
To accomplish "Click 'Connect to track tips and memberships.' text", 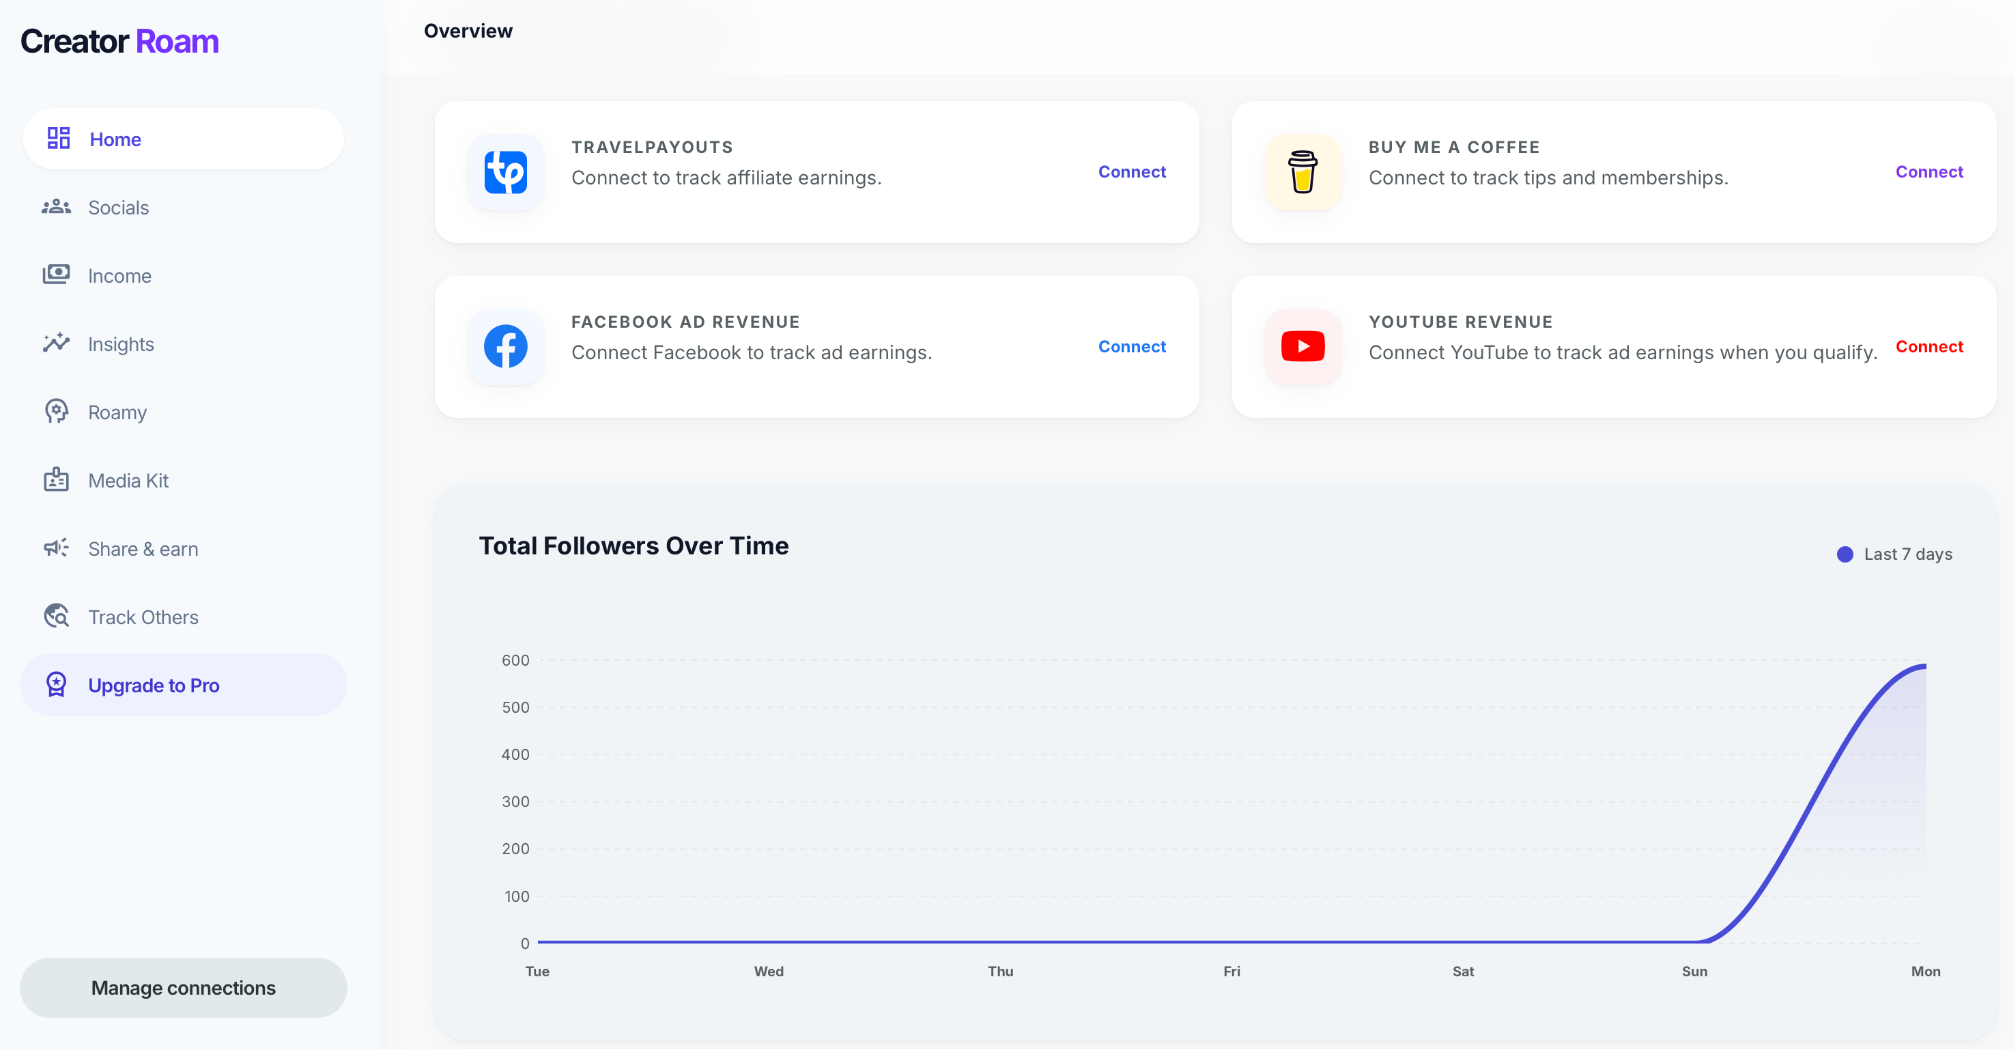I will coord(1549,178).
